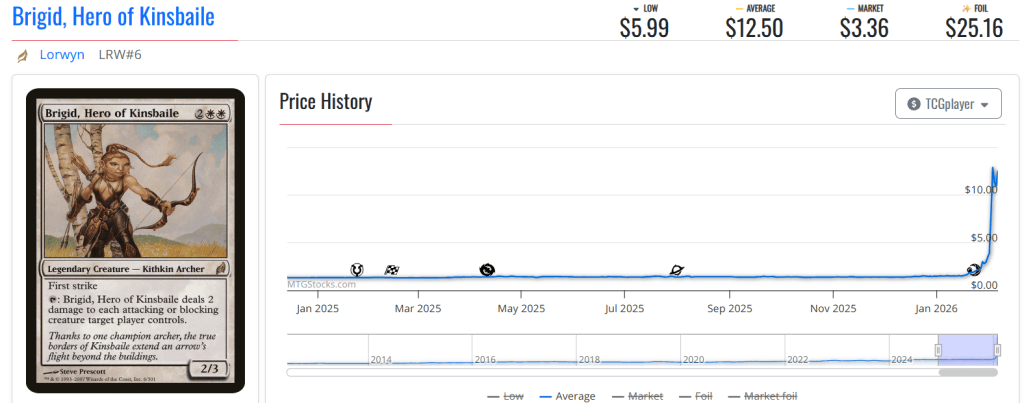Click the Brigid, Hero of Kinsbaile title

click(113, 17)
